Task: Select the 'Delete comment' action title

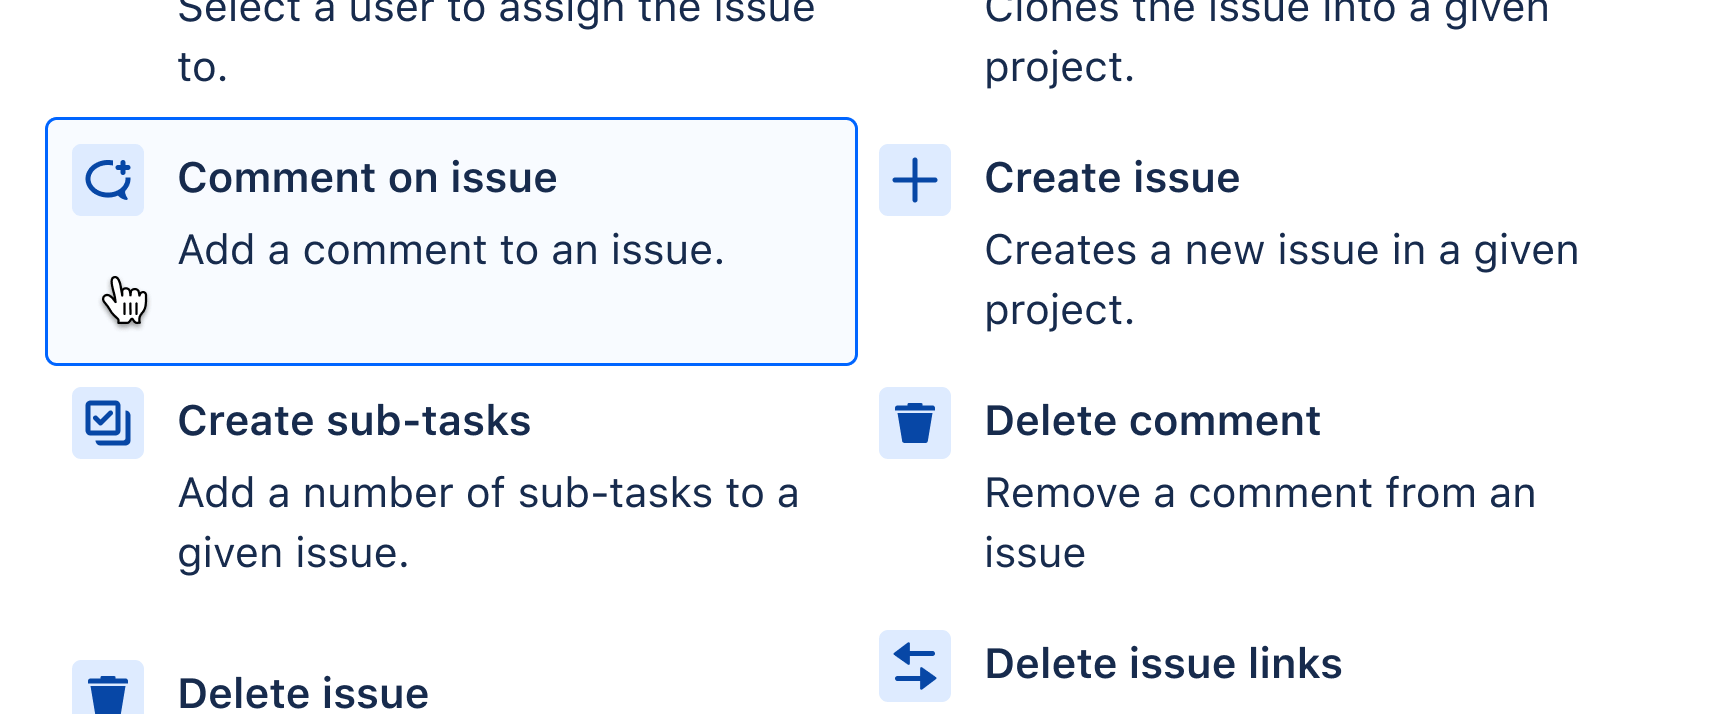Action: (1152, 421)
